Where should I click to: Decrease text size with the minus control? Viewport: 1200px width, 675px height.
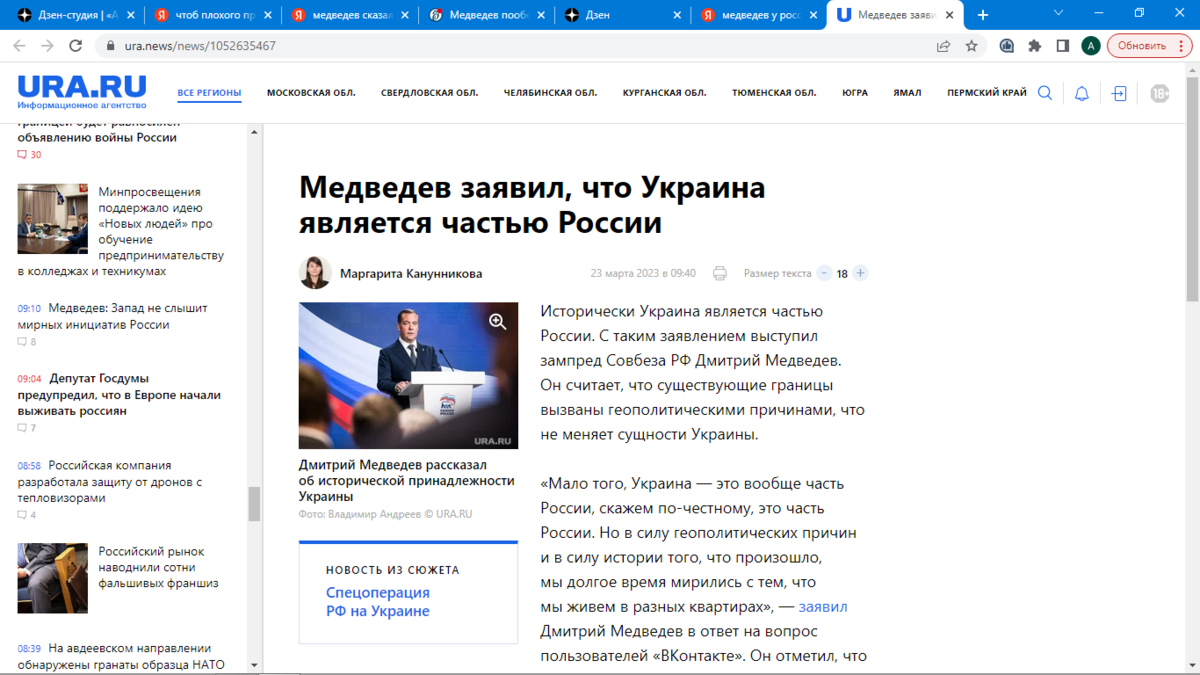click(824, 272)
